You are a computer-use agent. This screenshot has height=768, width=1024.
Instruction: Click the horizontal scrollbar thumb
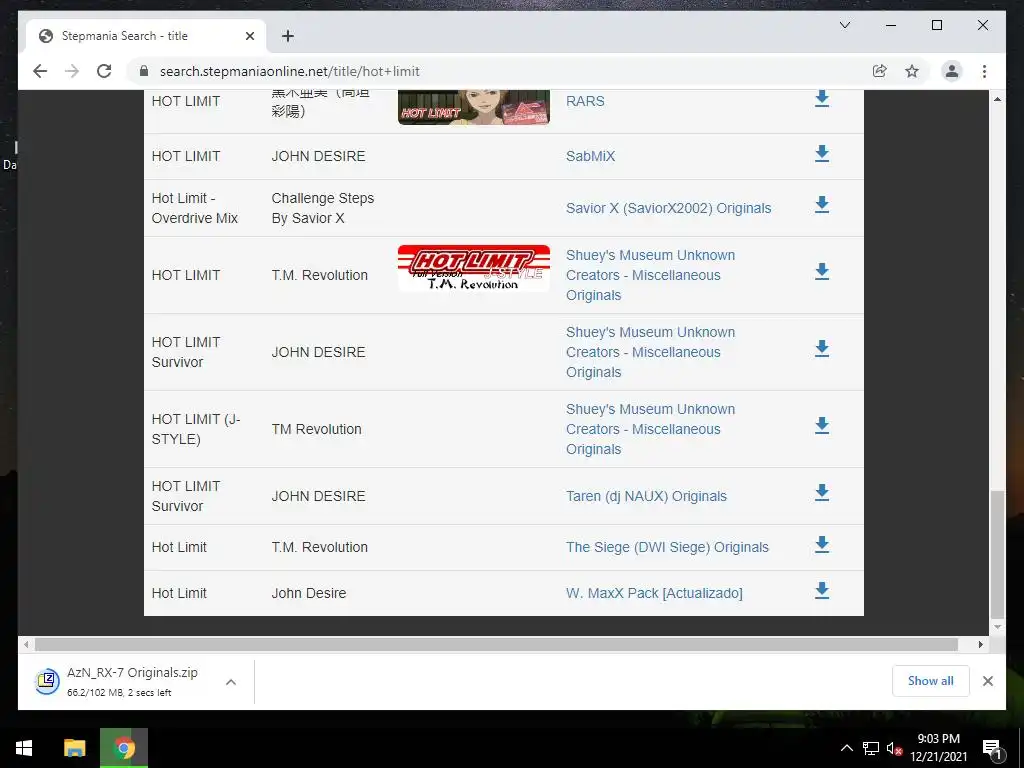(x=496, y=645)
